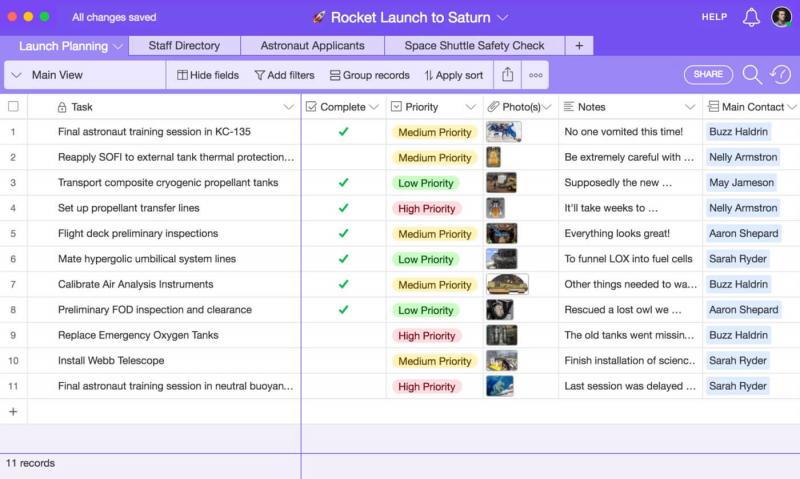Screen dimensions: 800x479
Task: Open the Notes column dropdown arrow
Action: click(x=690, y=107)
